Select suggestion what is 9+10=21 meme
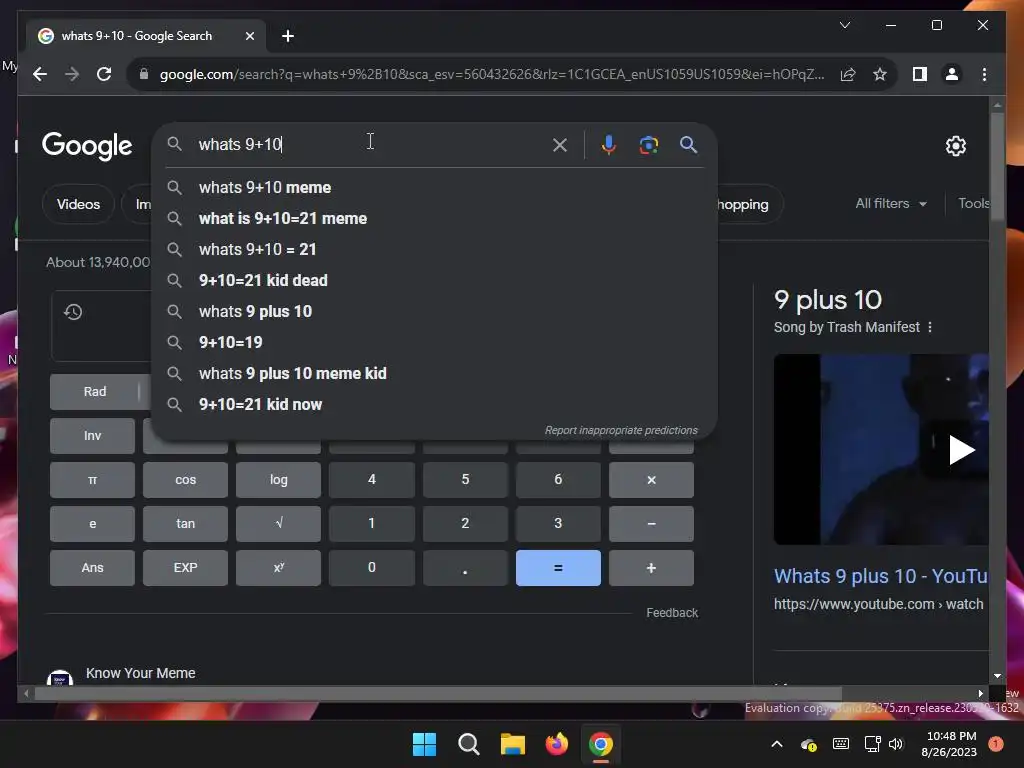1024x768 pixels. (x=434, y=218)
